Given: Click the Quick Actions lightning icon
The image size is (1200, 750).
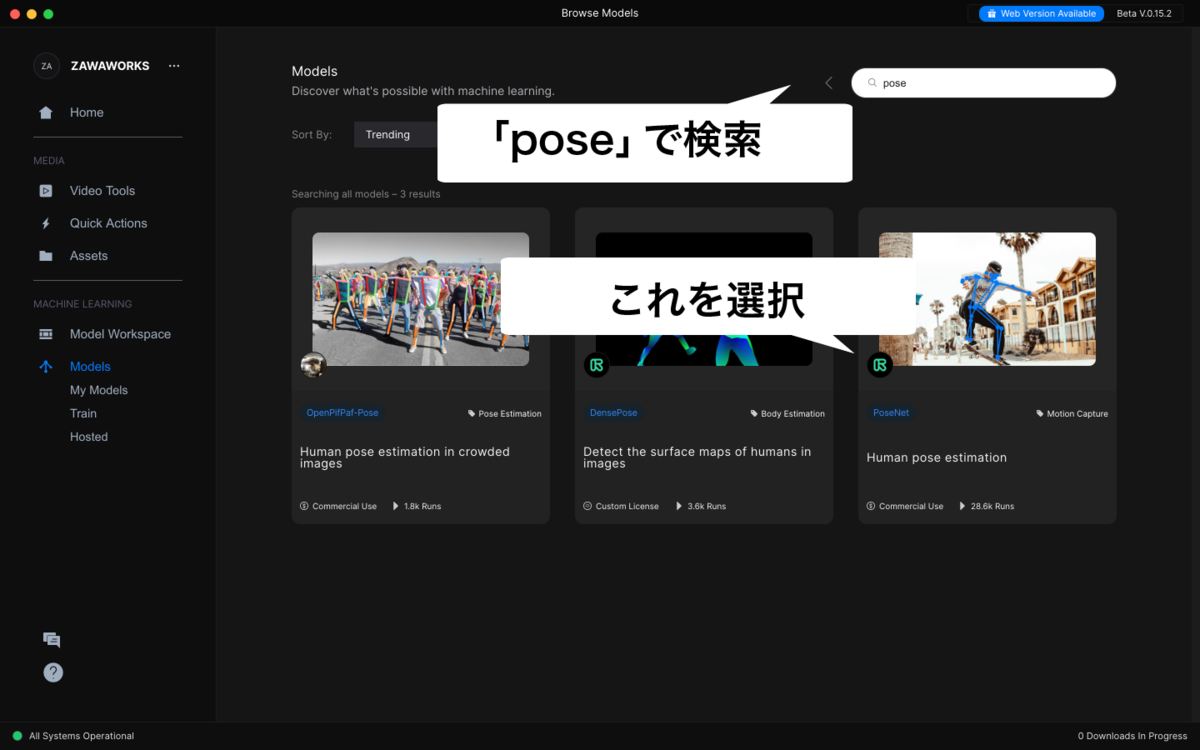Looking at the screenshot, I should click(x=45, y=223).
